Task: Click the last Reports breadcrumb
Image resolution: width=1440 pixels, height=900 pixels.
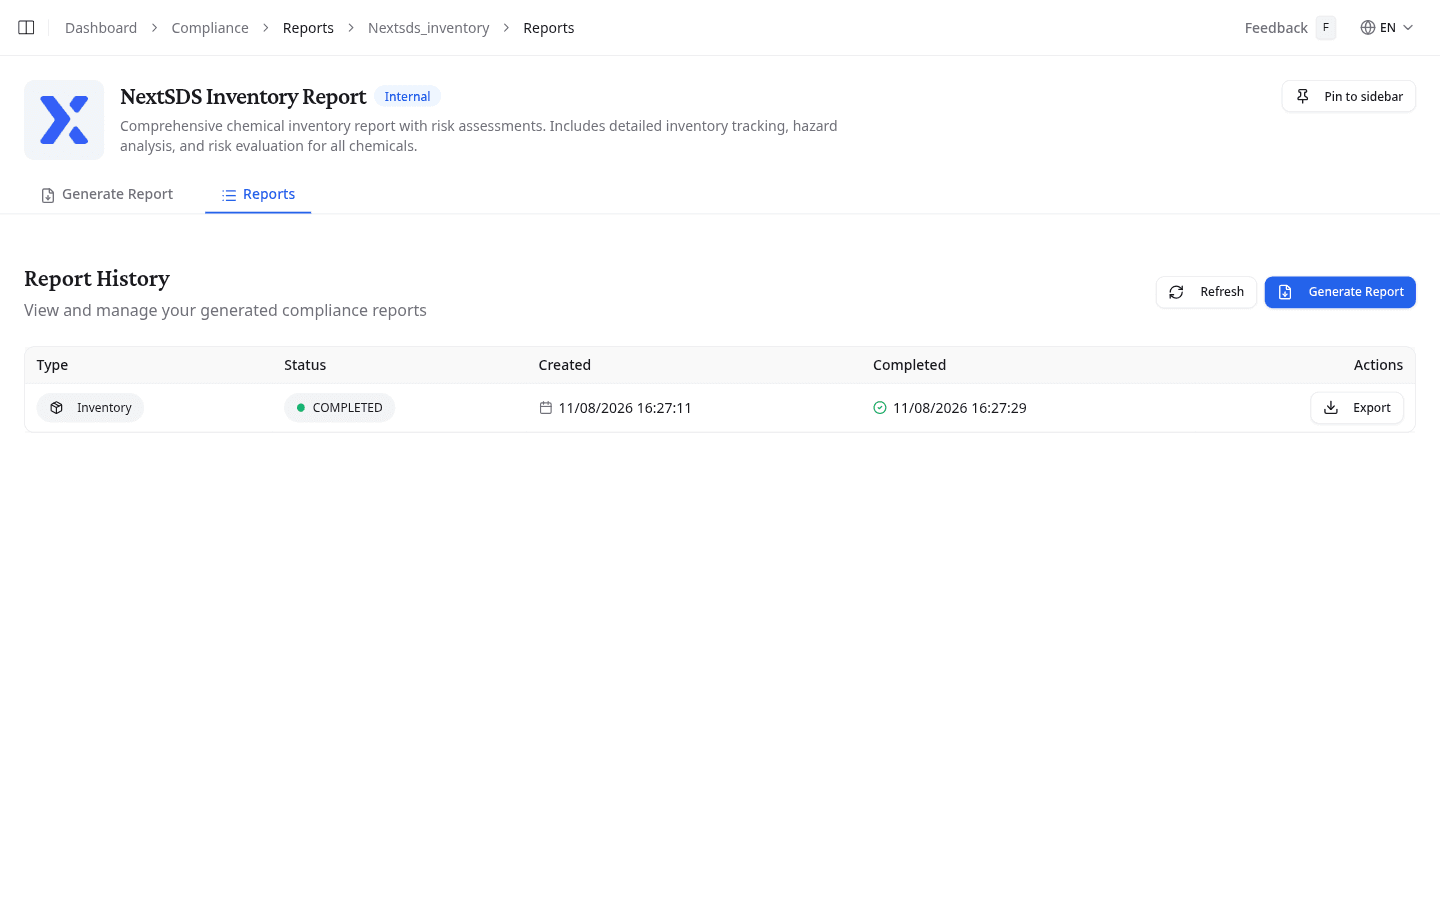Action: point(549,28)
